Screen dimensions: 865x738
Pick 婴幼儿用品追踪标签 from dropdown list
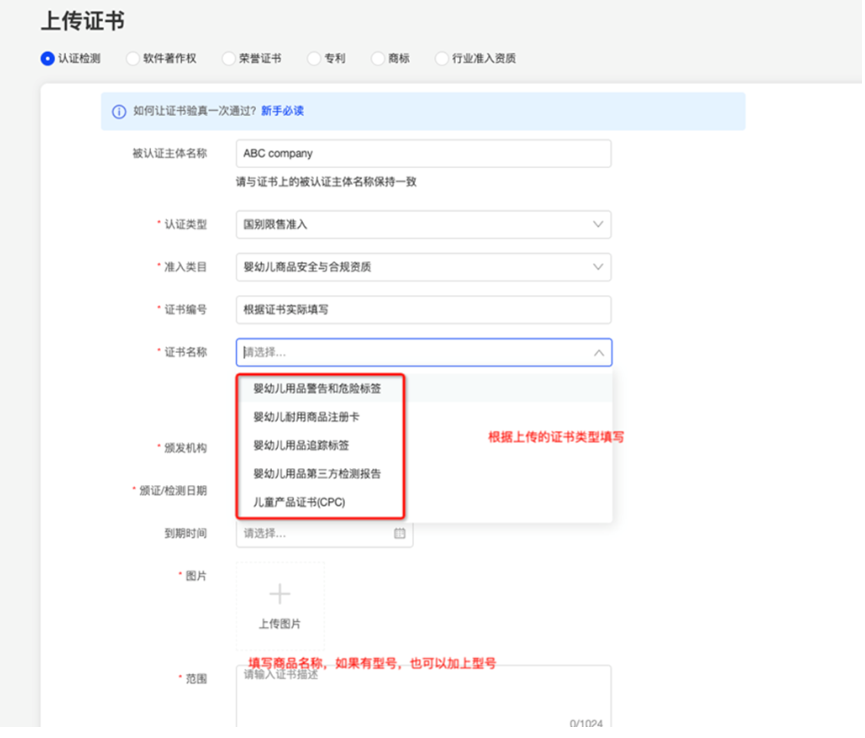tap(301, 445)
